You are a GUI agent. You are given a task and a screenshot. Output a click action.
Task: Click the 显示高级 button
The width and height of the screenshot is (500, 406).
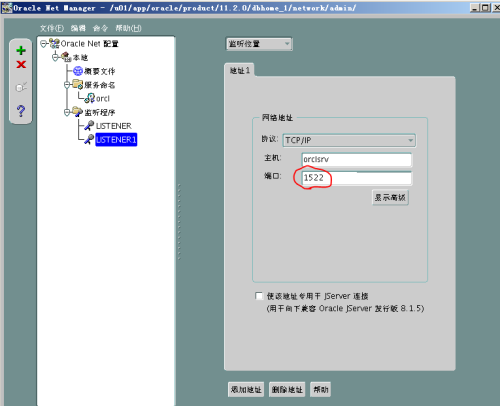pos(390,197)
